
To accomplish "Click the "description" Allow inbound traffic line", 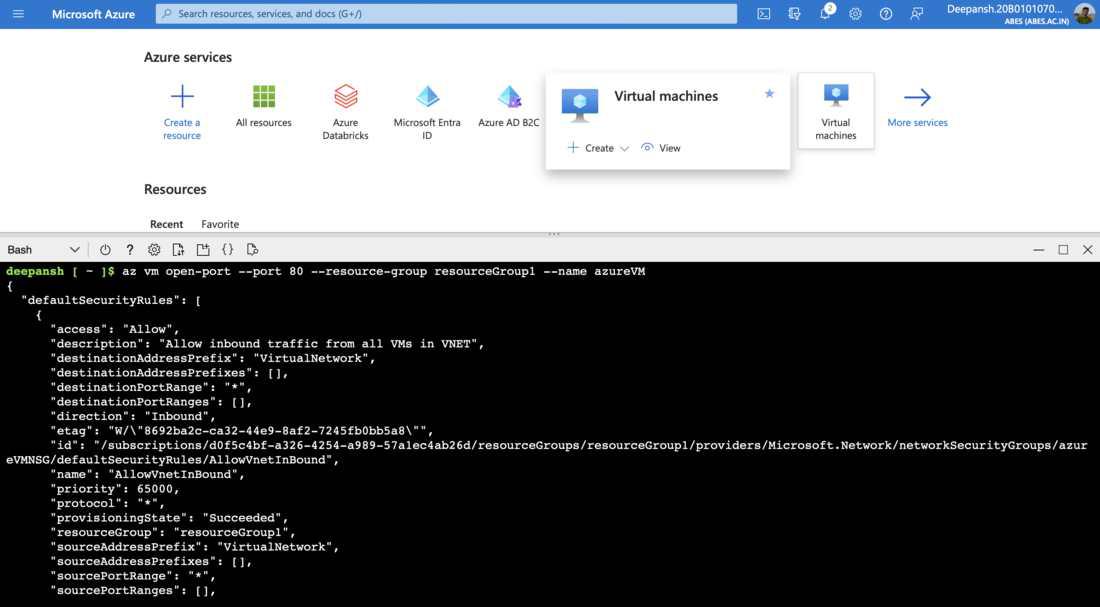I will [267, 344].
